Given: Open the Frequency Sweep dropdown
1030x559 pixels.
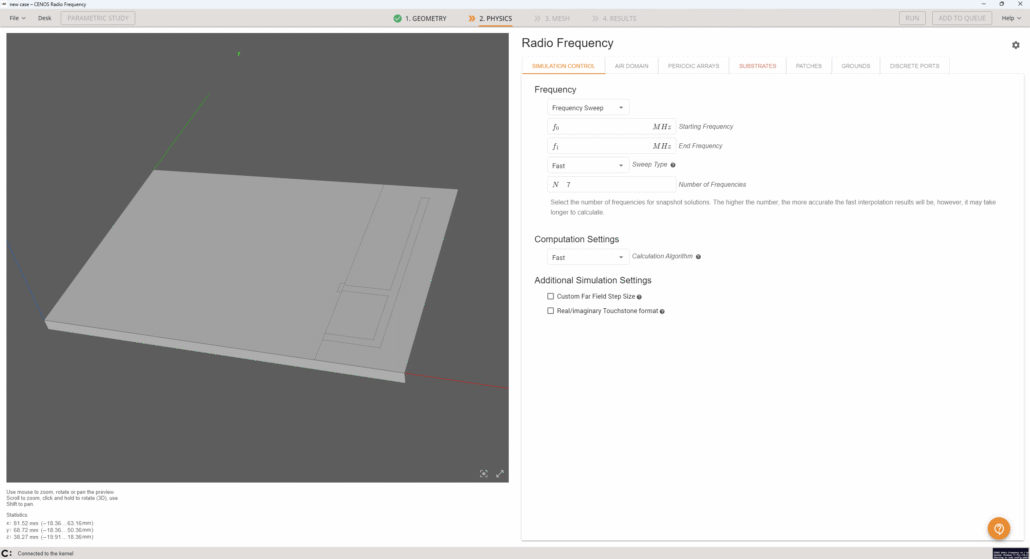Looking at the screenshot, I should pyautogui.click(x=588, y=108).
